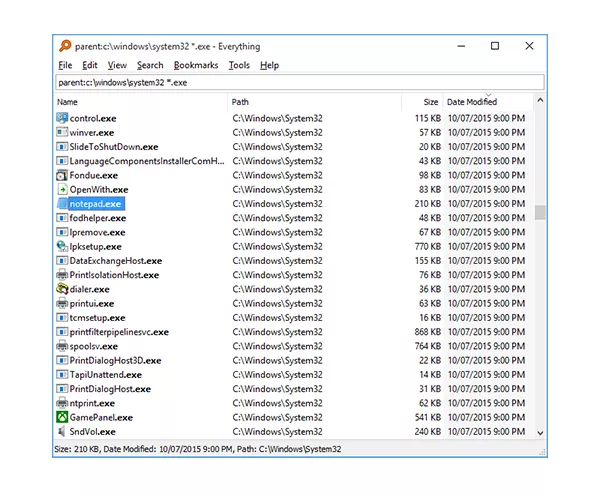
Task: Click the winver.exe file icon
Action: [x=62, y=132]
